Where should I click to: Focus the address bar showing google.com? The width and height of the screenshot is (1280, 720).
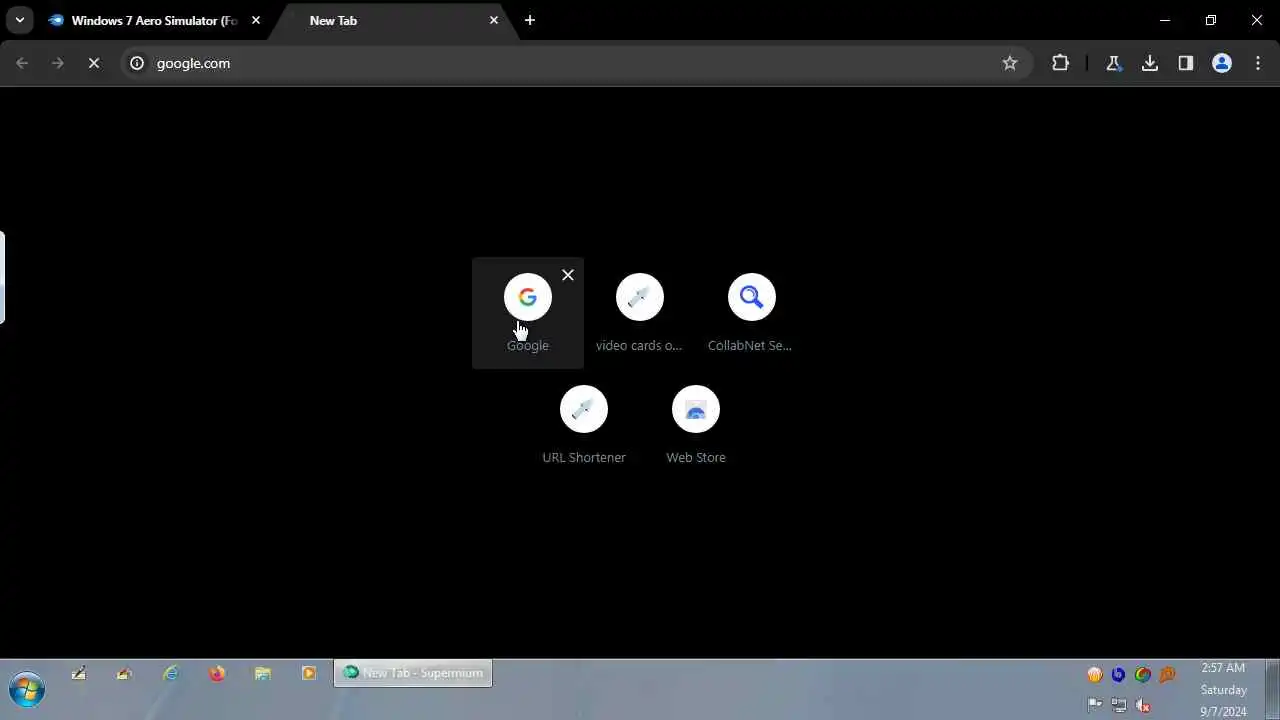pos(575,63)
